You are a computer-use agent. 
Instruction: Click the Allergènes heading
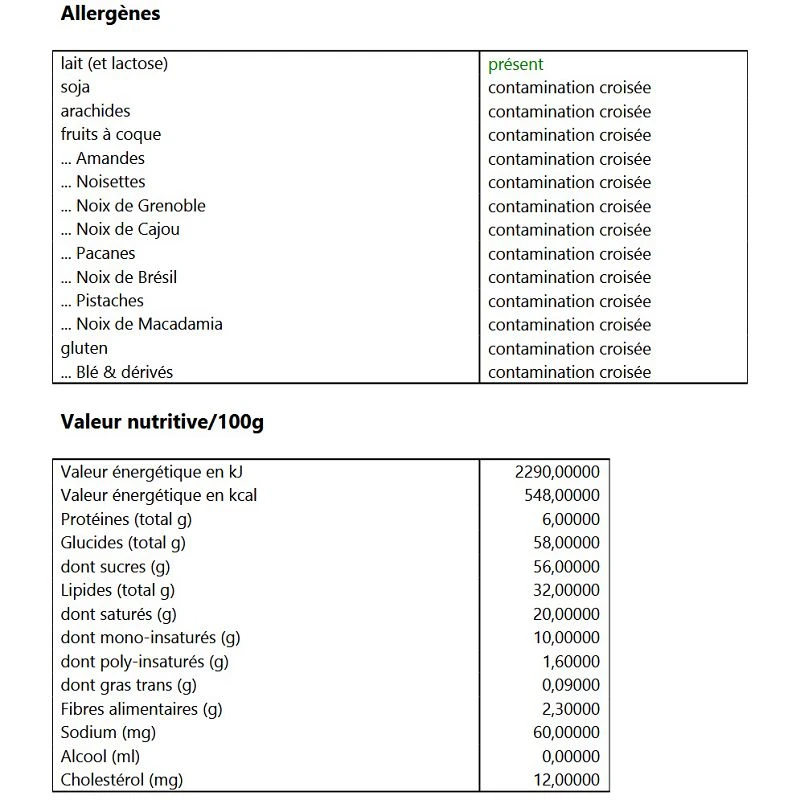110,13
